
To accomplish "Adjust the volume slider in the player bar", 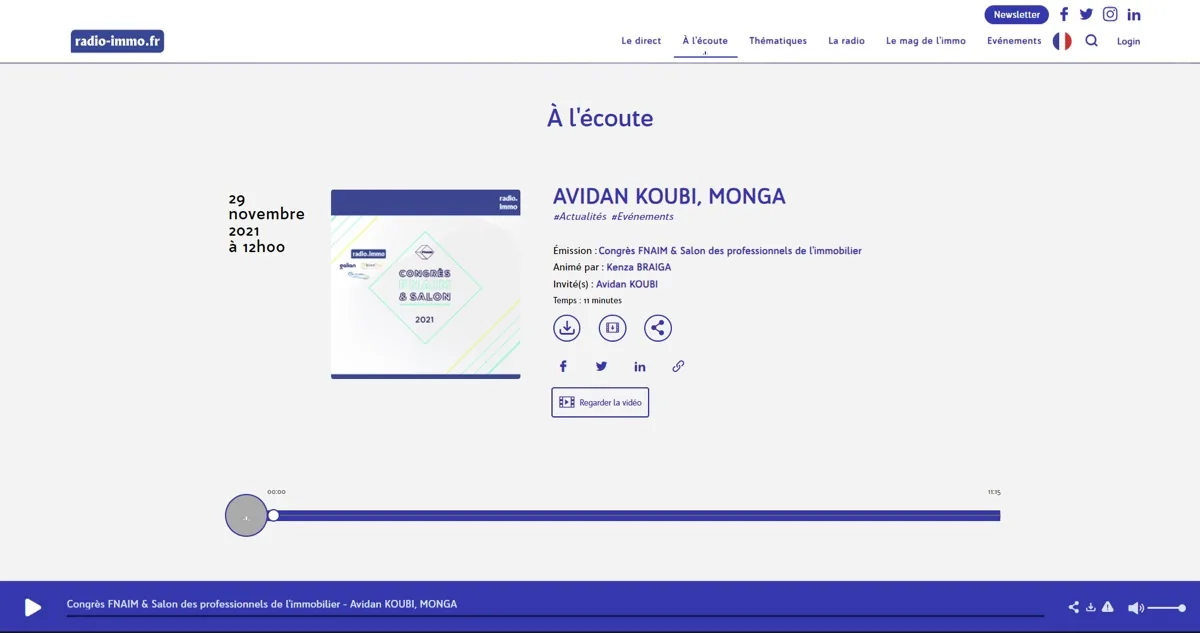I will [x=1167, y=608].
